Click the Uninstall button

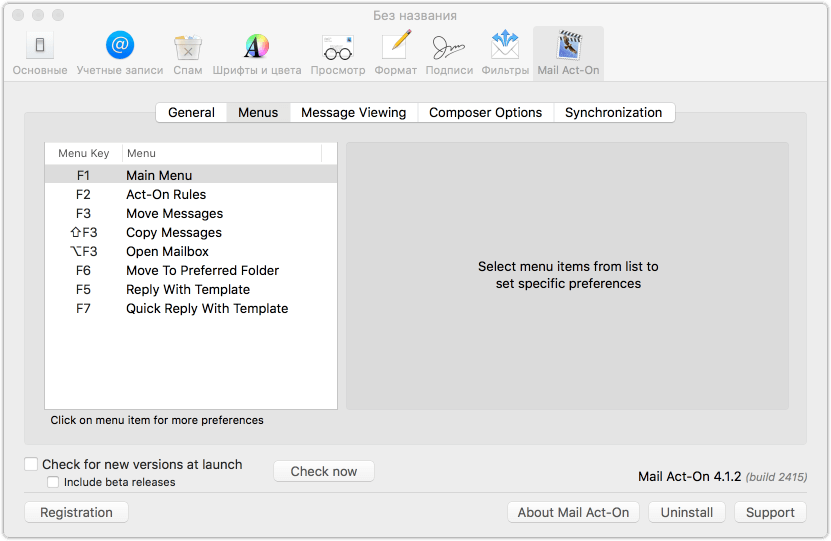click(687, 512)
